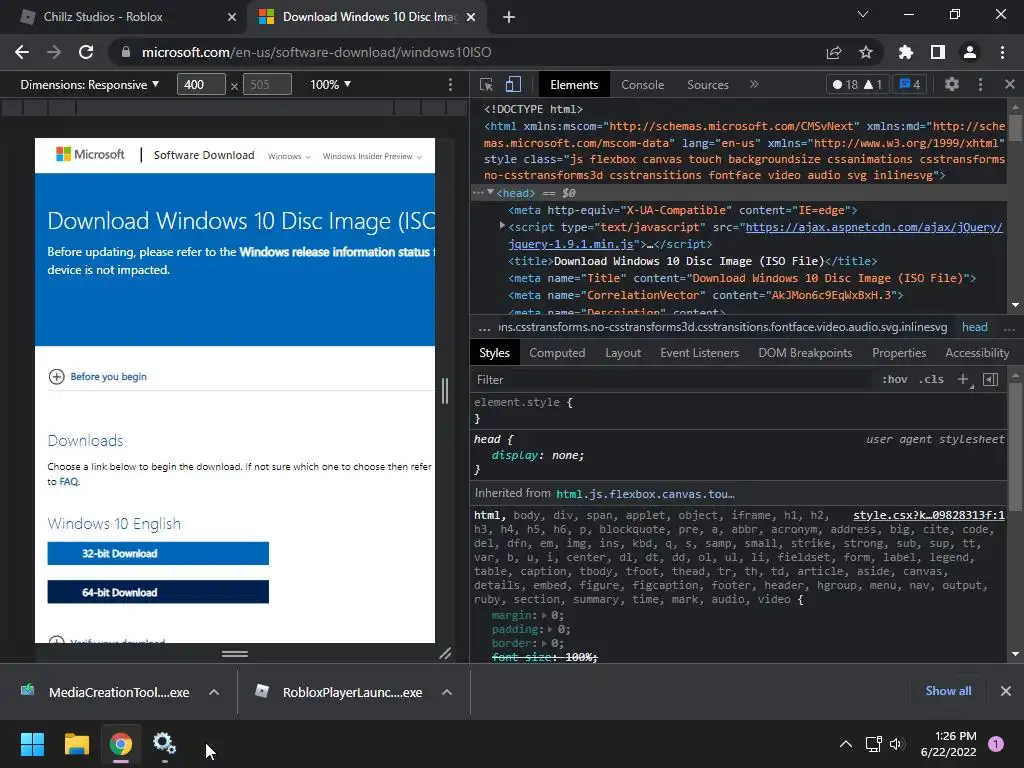
Task: Open Chrome profile avatar
Action: click(970, 52)
